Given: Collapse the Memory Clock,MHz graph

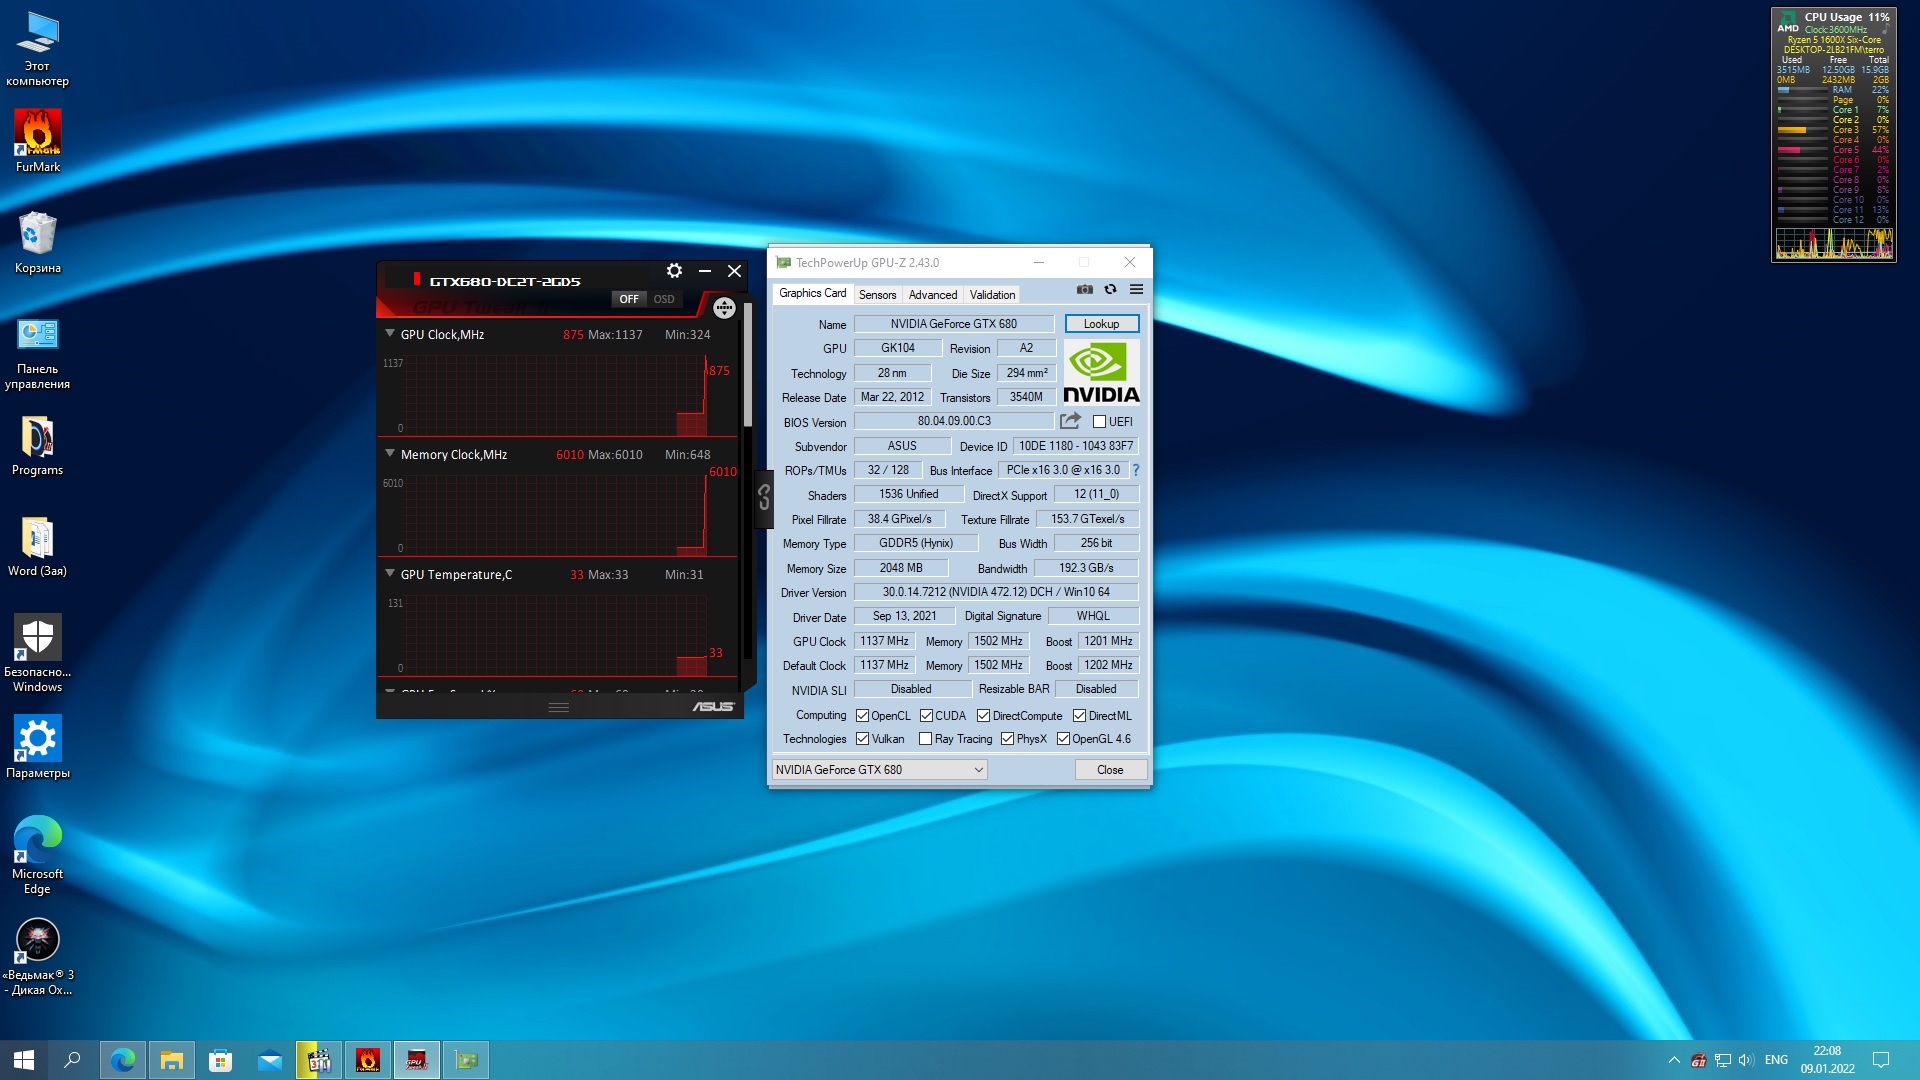Looking at the screenshot, I should point(390,454).
